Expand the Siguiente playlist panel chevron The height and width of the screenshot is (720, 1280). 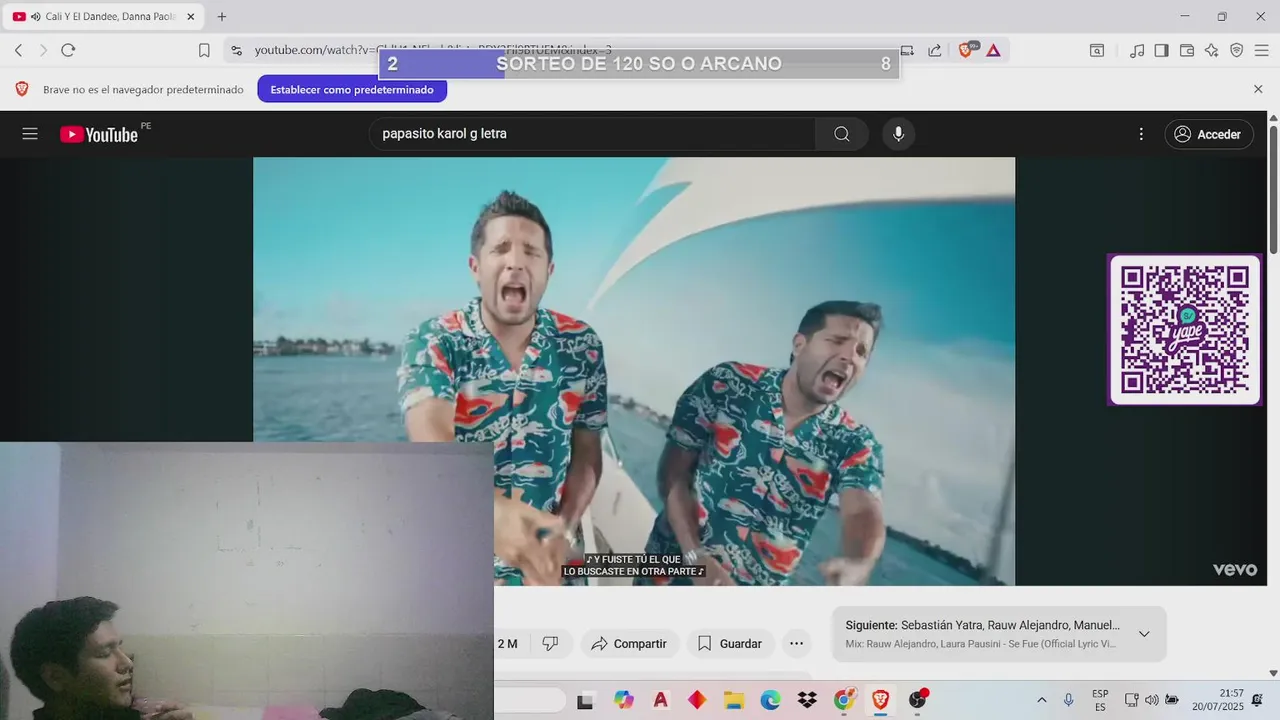coord(1144,634)
